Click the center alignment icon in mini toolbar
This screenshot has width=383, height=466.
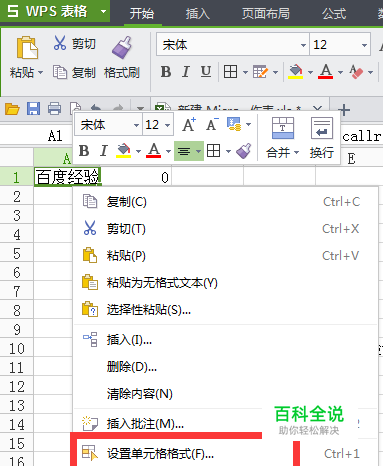[184, 152]
